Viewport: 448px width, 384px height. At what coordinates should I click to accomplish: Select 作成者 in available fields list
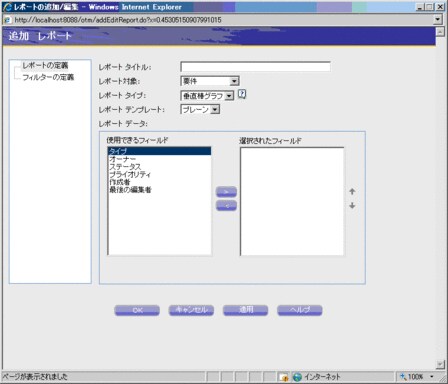click(160, 182)
